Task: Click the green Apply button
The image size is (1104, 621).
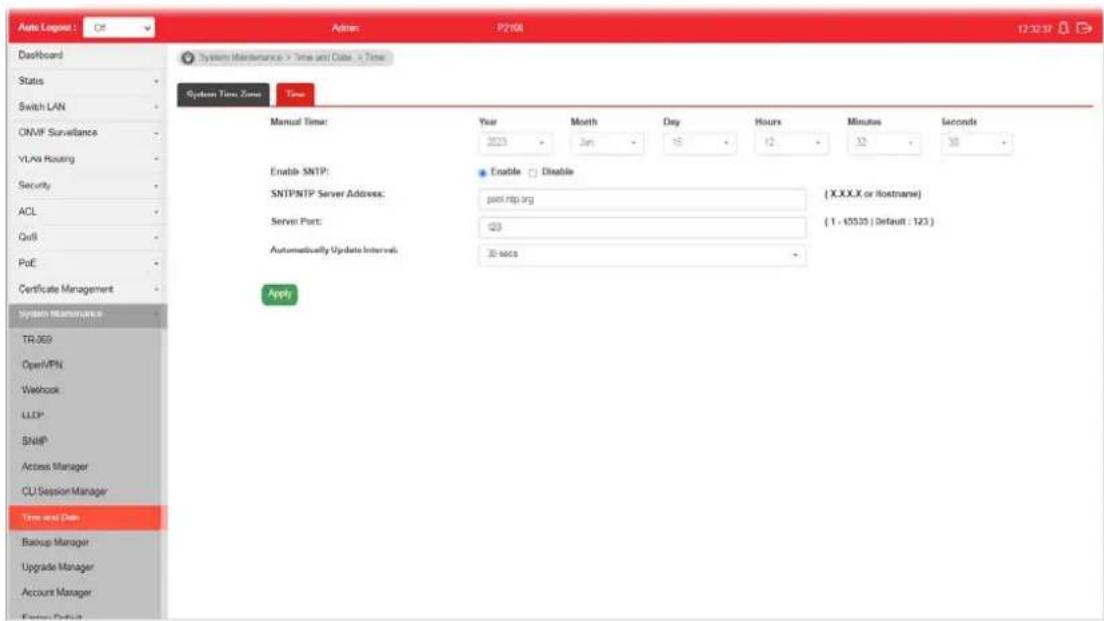Action: (280, 294)
